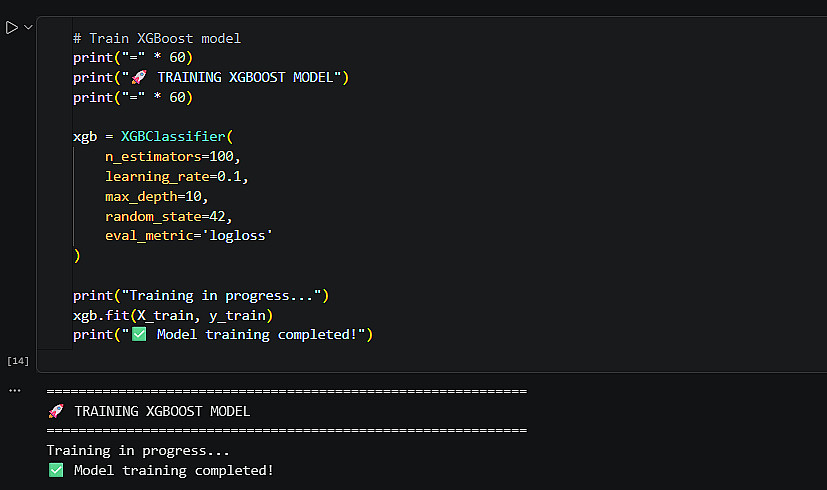Click the green checkmark in the output

55,470
